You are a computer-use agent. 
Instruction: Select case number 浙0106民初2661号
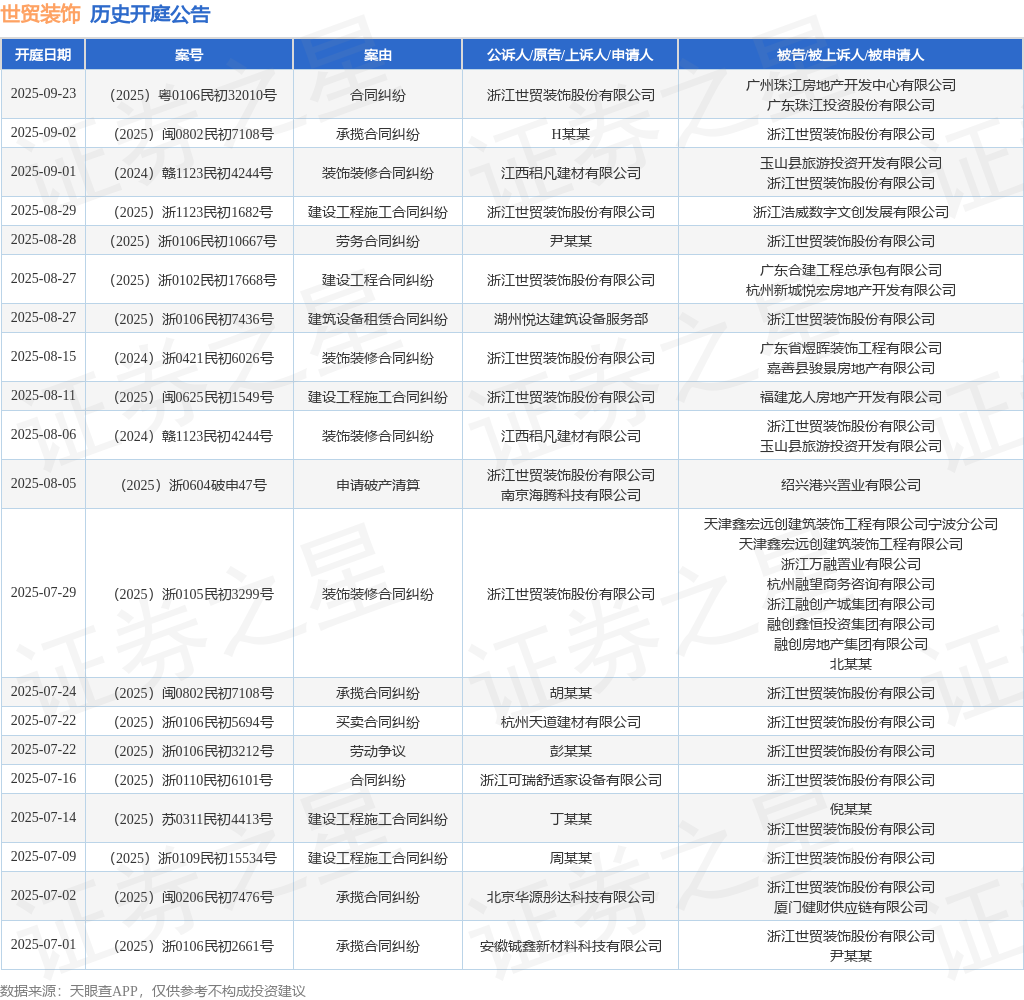pos(193,946)
